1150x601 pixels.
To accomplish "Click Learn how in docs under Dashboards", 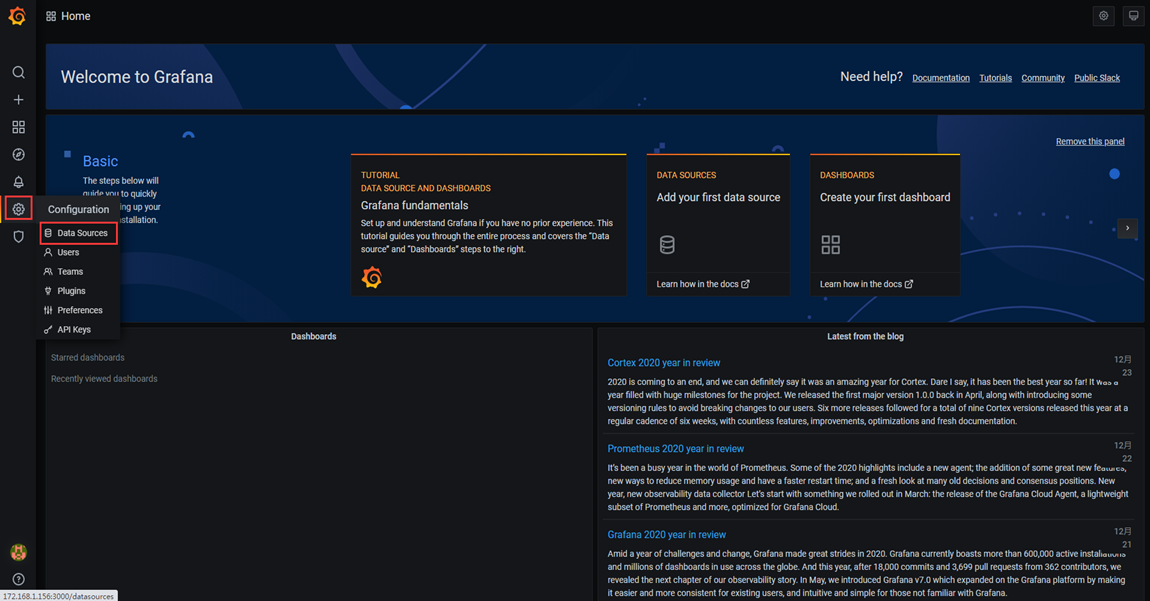I will coord(866,284).
